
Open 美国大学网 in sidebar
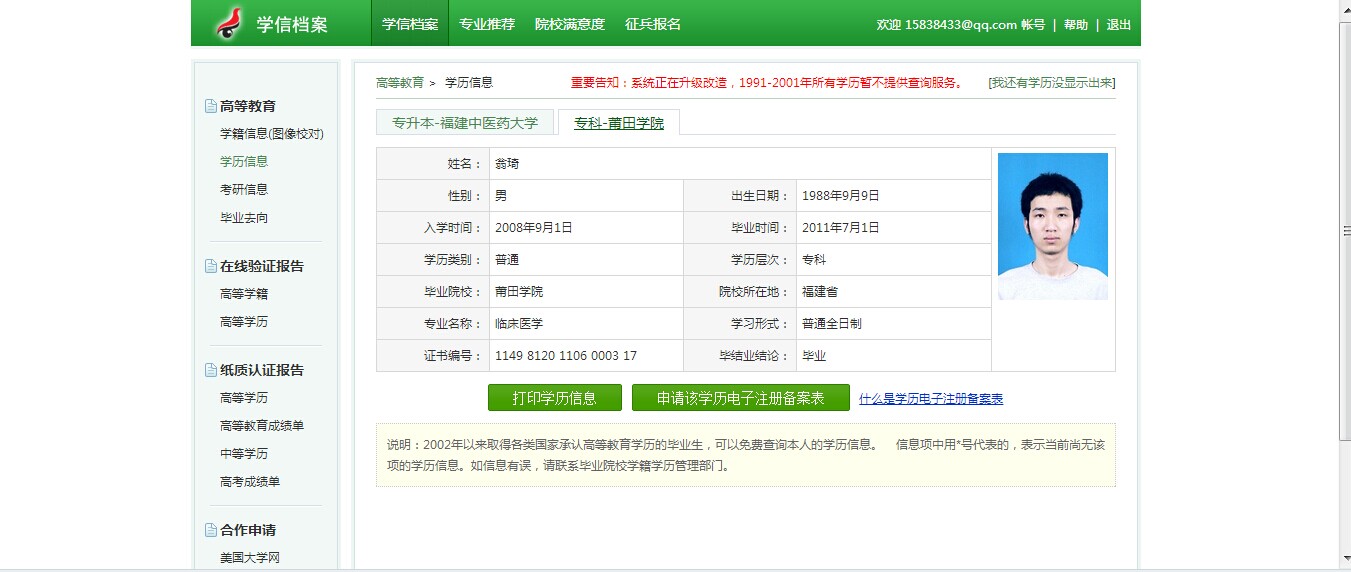coord(250,558)
